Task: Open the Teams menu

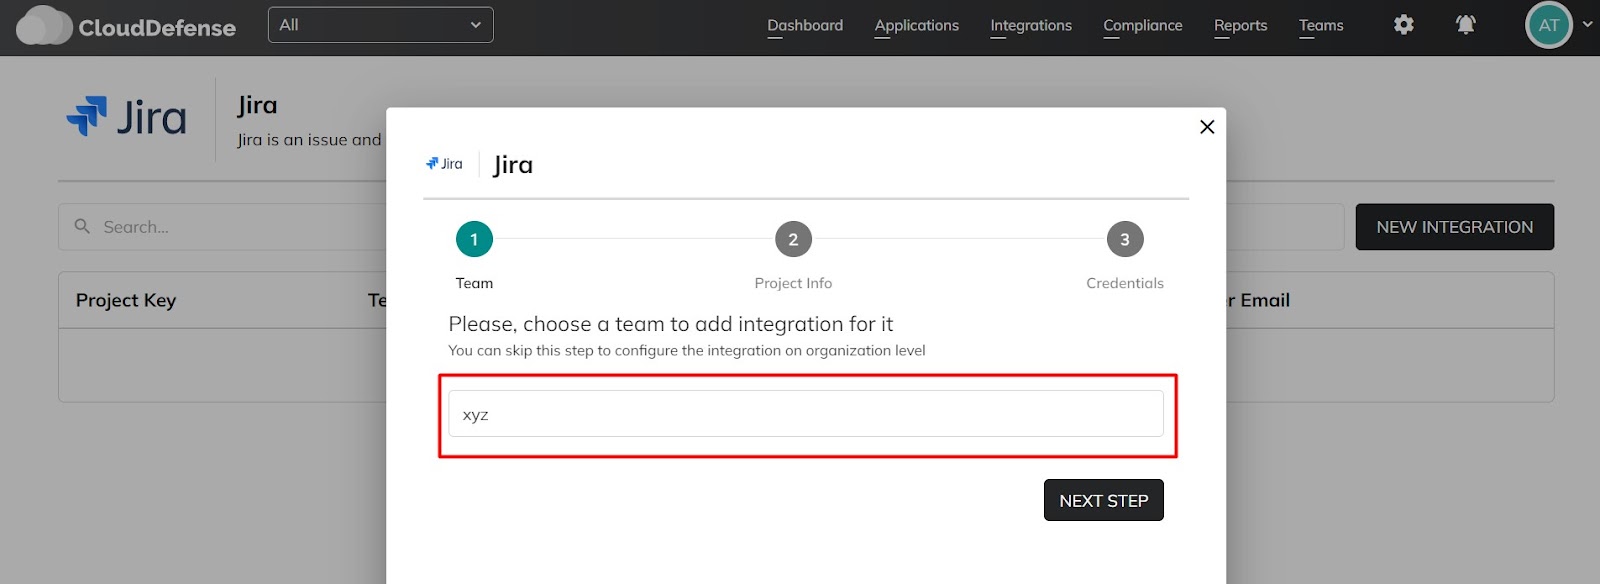Action: [x=1321, y=26]
